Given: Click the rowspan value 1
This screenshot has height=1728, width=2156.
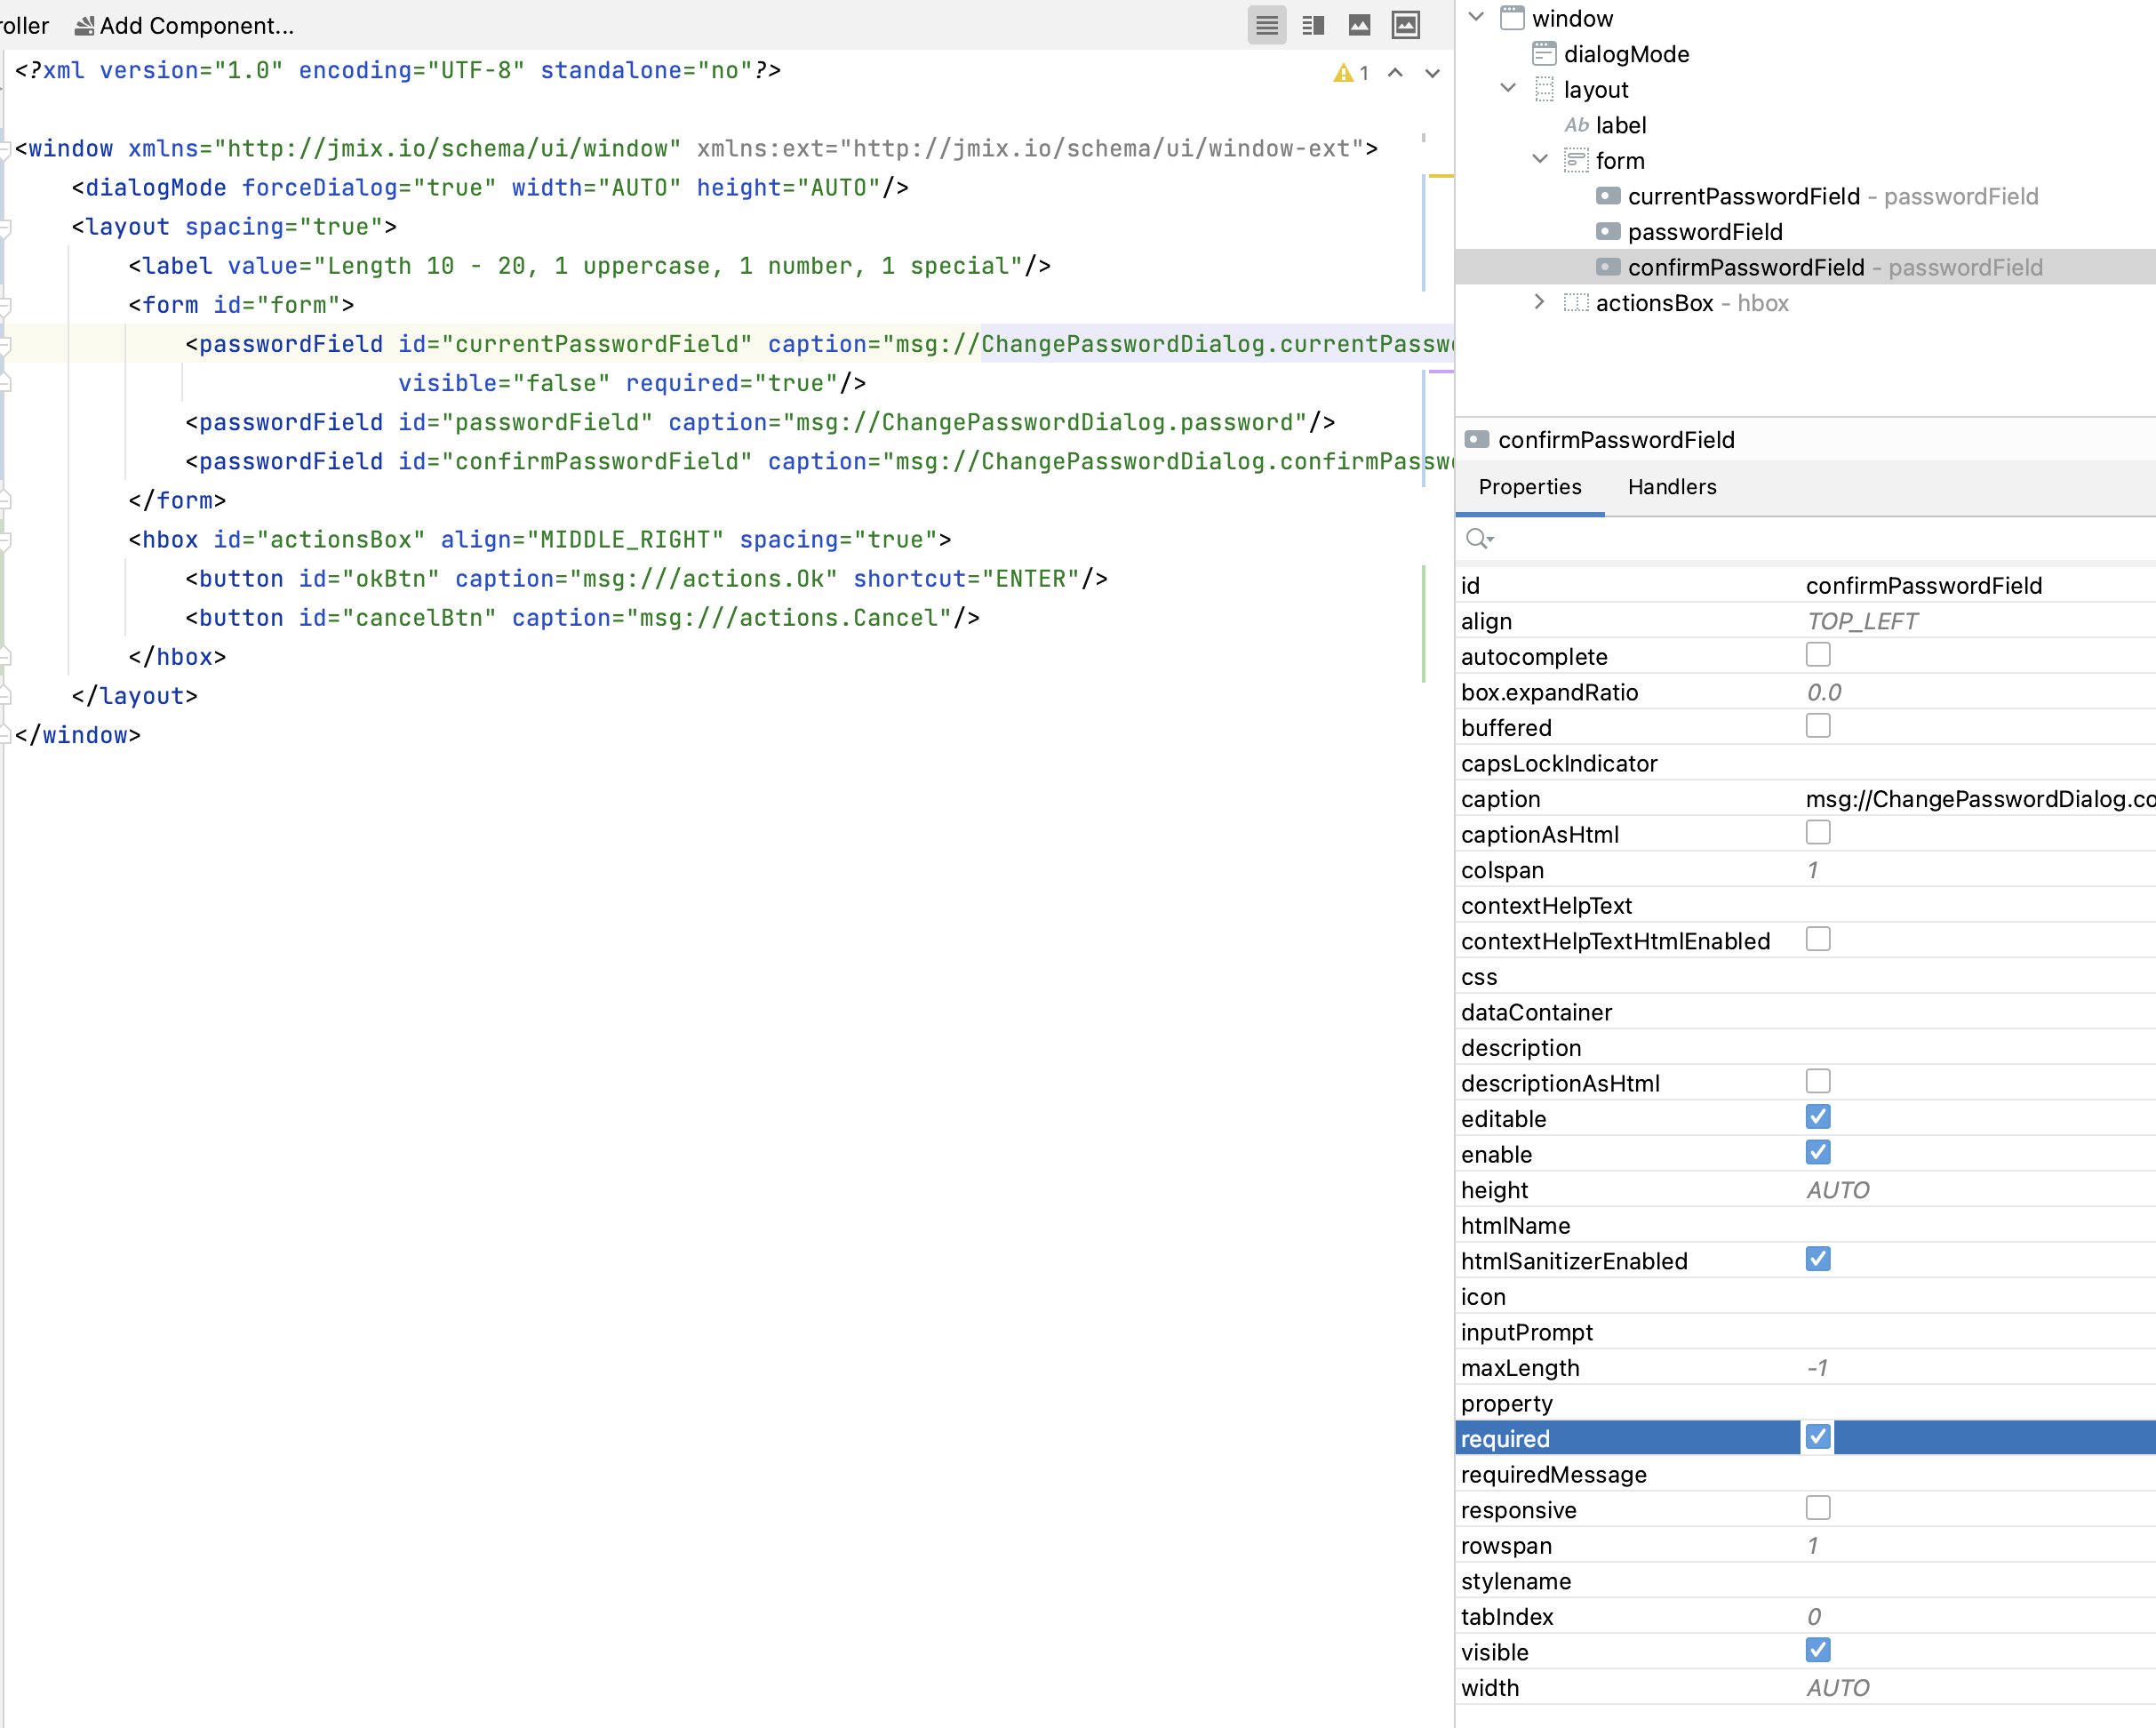Looking at the screenshot, I should click(1812, 1546).
